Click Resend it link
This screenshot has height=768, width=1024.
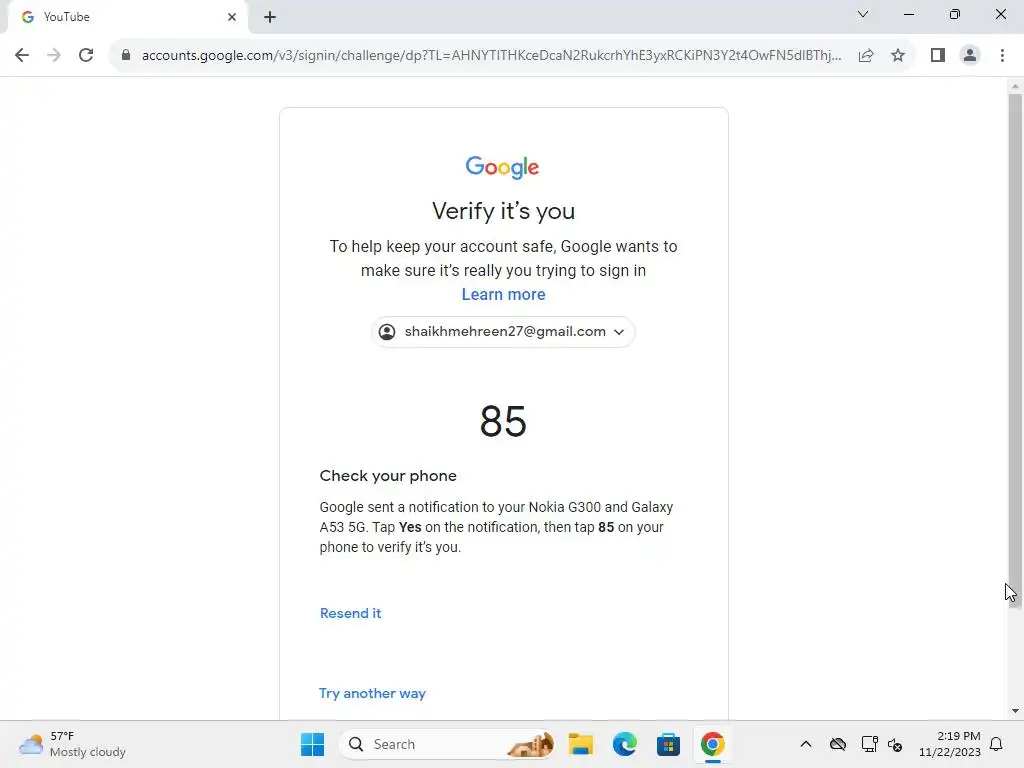point(350,613)
